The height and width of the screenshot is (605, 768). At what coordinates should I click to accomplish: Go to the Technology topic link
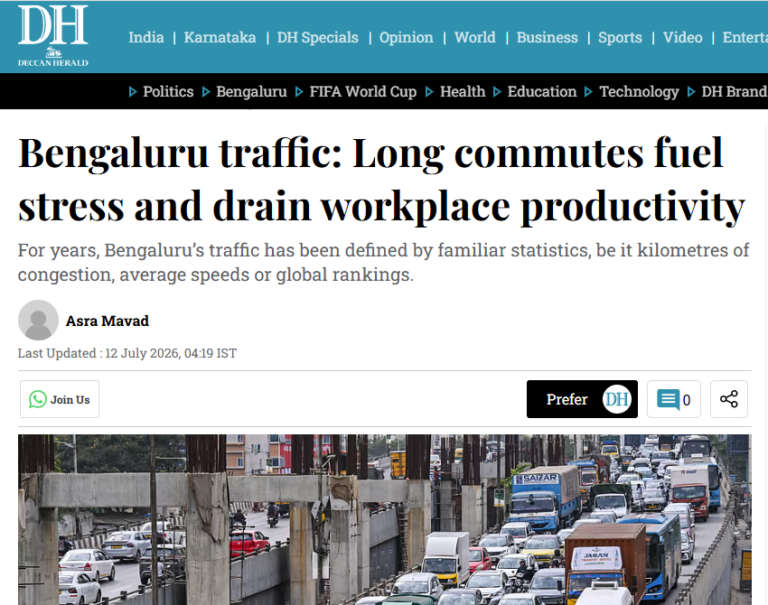coord(639,92)
